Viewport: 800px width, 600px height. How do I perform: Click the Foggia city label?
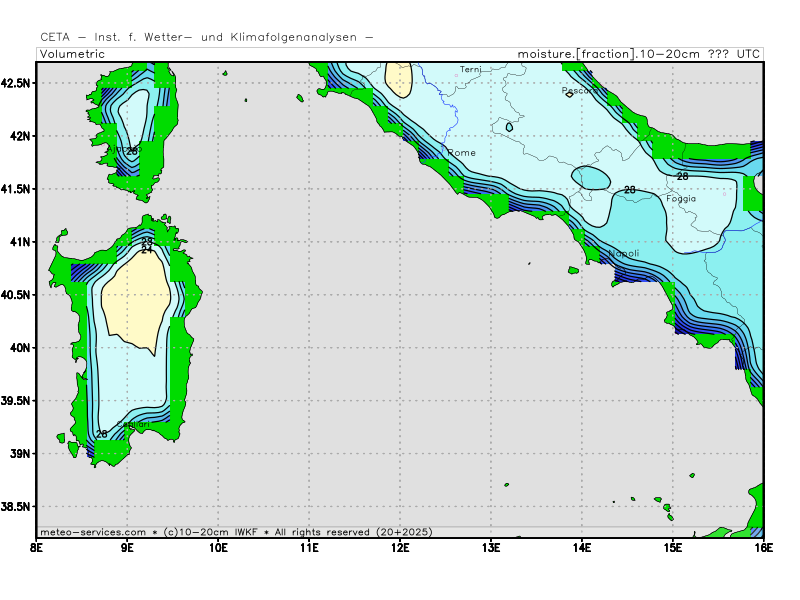(x=681, y=199)
